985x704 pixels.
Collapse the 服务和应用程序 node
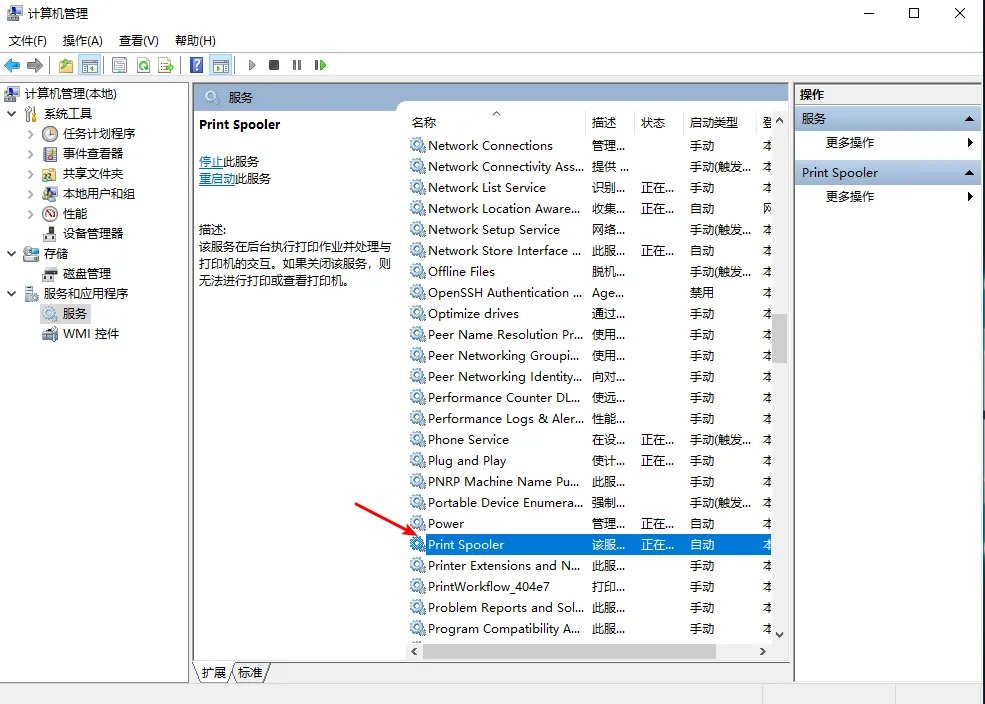[x=11, y=294]
